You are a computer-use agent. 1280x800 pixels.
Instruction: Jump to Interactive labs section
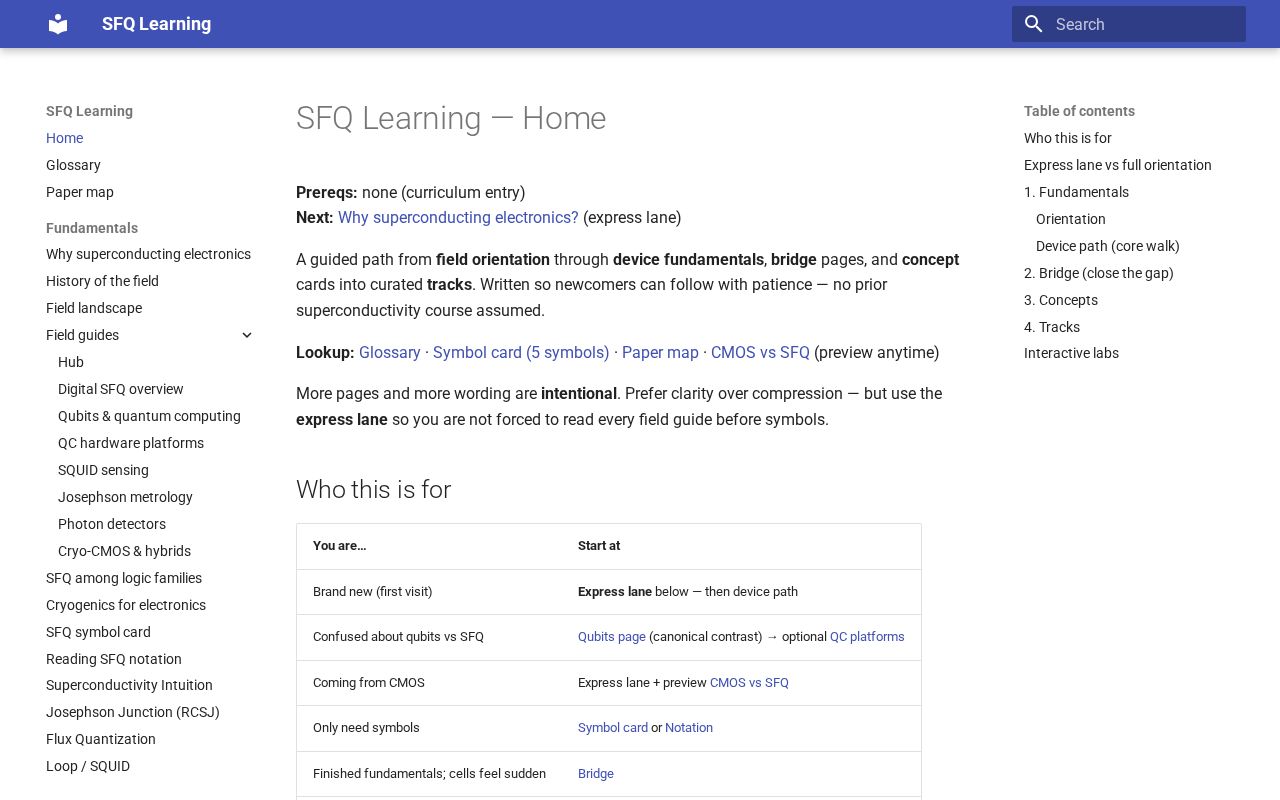coord(1071,353)
